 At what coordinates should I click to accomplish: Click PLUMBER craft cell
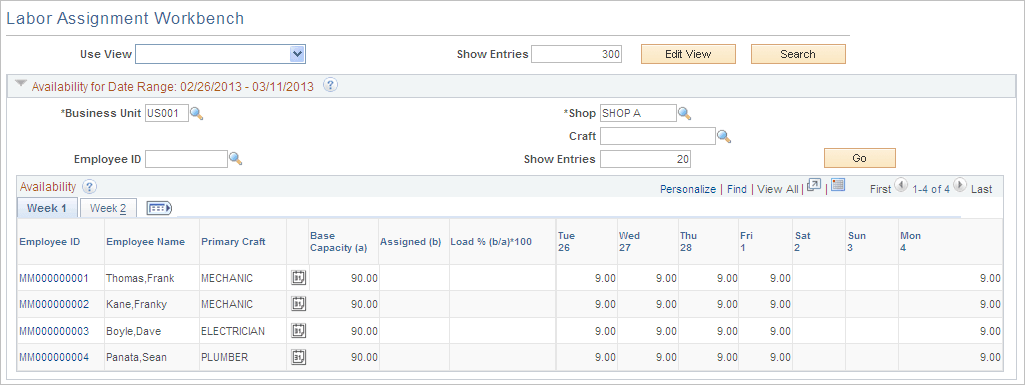click(243, 357)
